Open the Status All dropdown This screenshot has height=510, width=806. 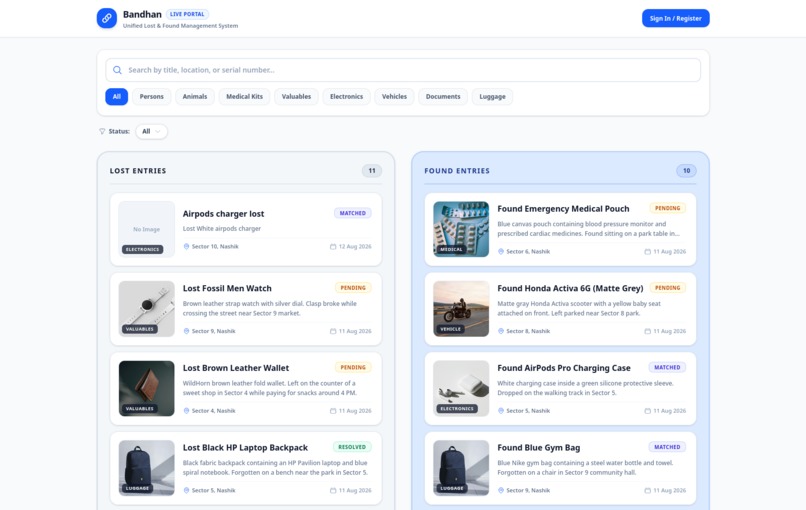[151, 131]
